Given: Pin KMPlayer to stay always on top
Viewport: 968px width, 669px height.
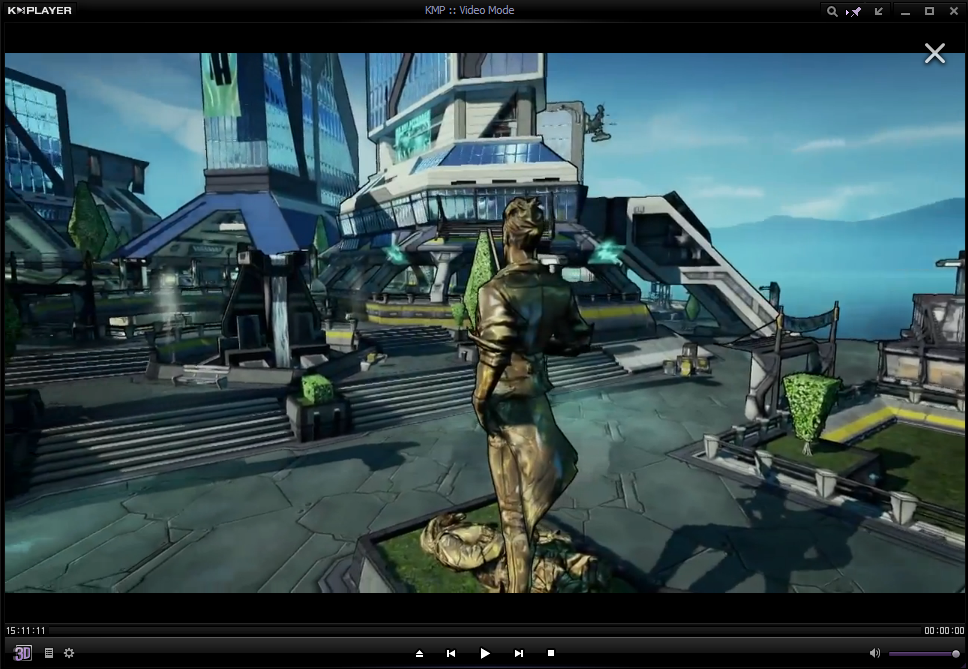Looking at the screenshot, I should [x=854, y=11].
